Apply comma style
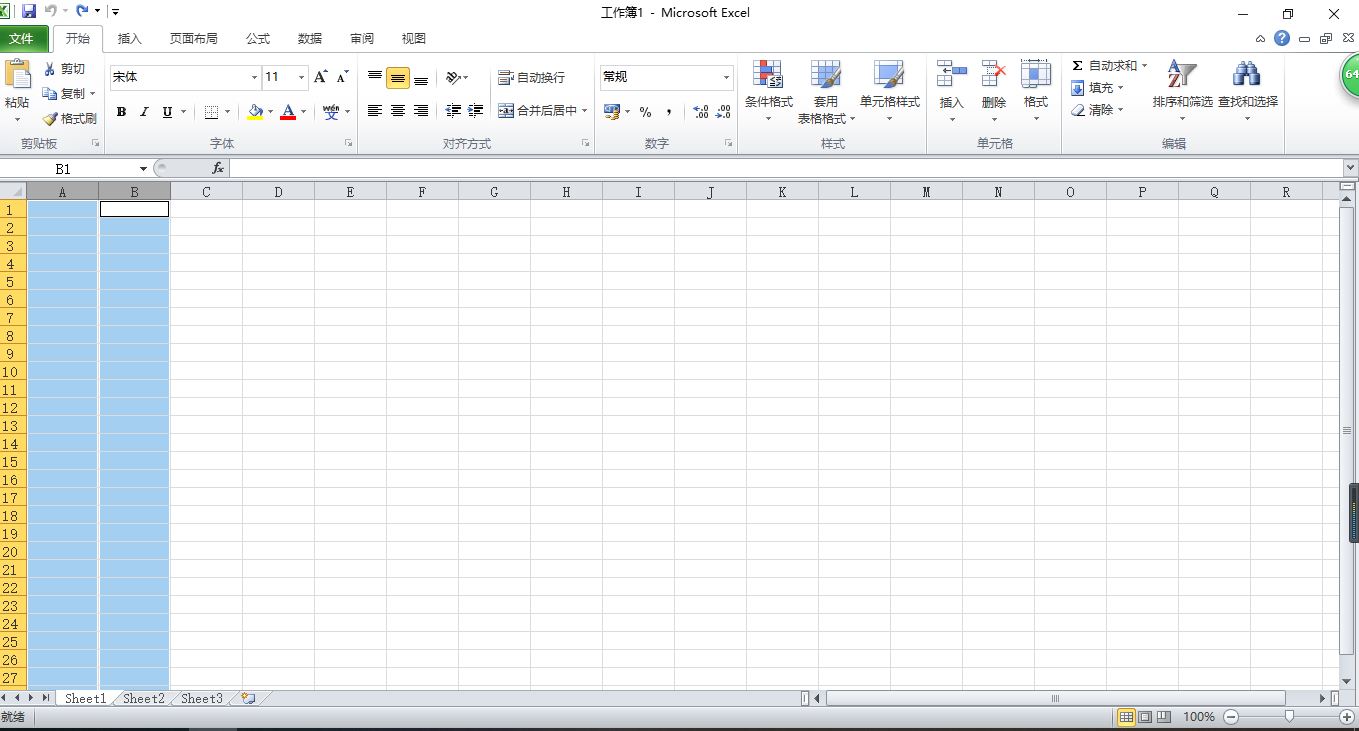The height and width of the screenshot is (731, 1359). [669, 112]
